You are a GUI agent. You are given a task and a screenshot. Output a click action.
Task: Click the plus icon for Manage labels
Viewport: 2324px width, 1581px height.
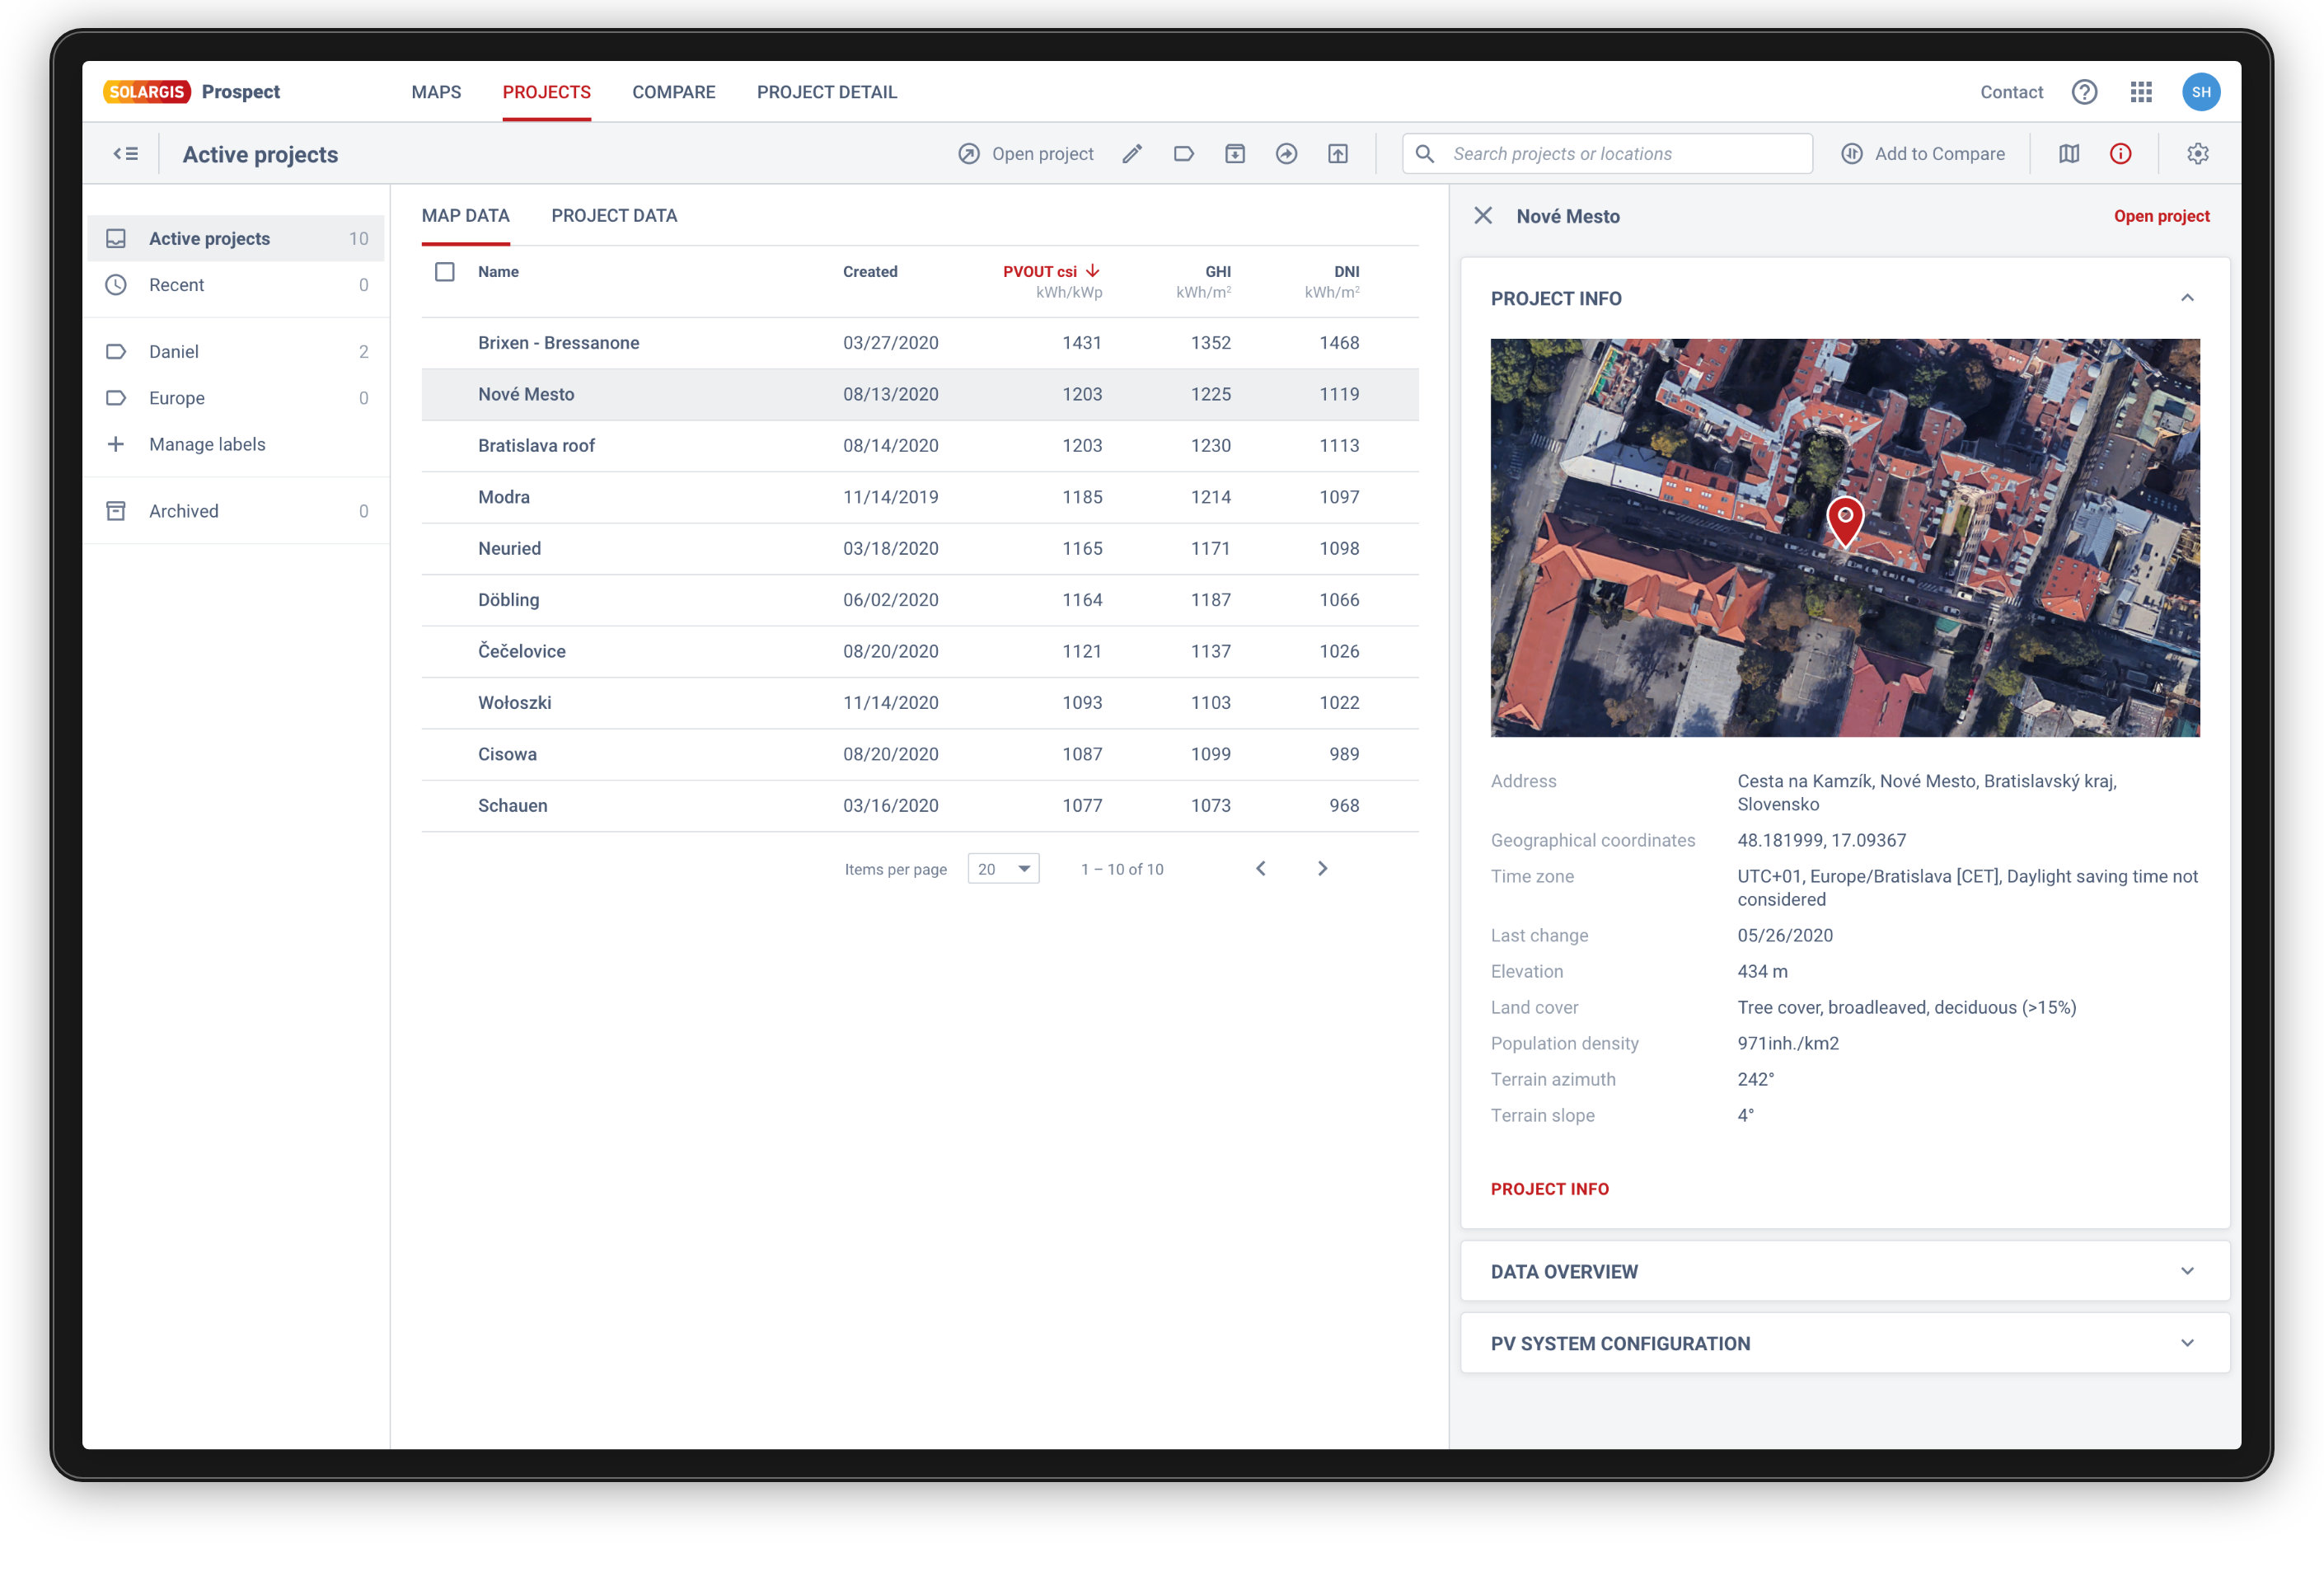pyautogui.click(x=116, y=444)
